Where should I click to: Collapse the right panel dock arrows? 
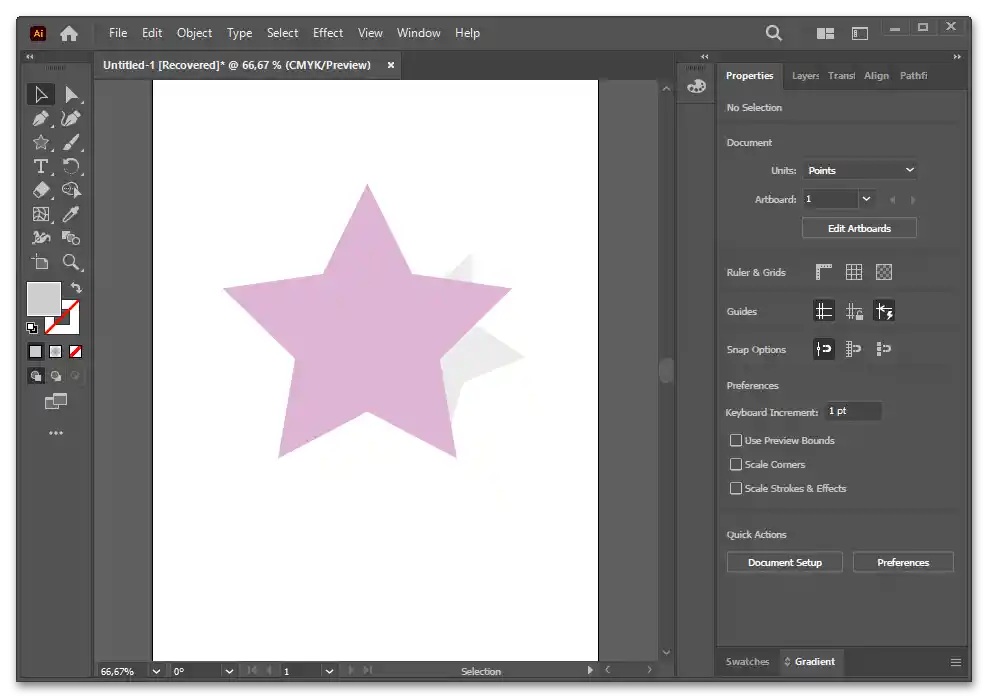pyautogui.click(x=956, y=57)
